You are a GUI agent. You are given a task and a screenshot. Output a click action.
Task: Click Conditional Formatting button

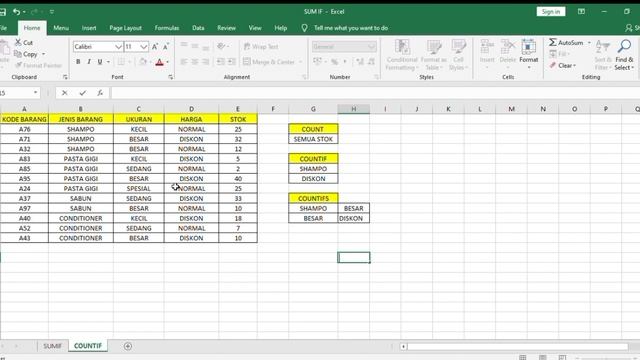coord(402,55)
